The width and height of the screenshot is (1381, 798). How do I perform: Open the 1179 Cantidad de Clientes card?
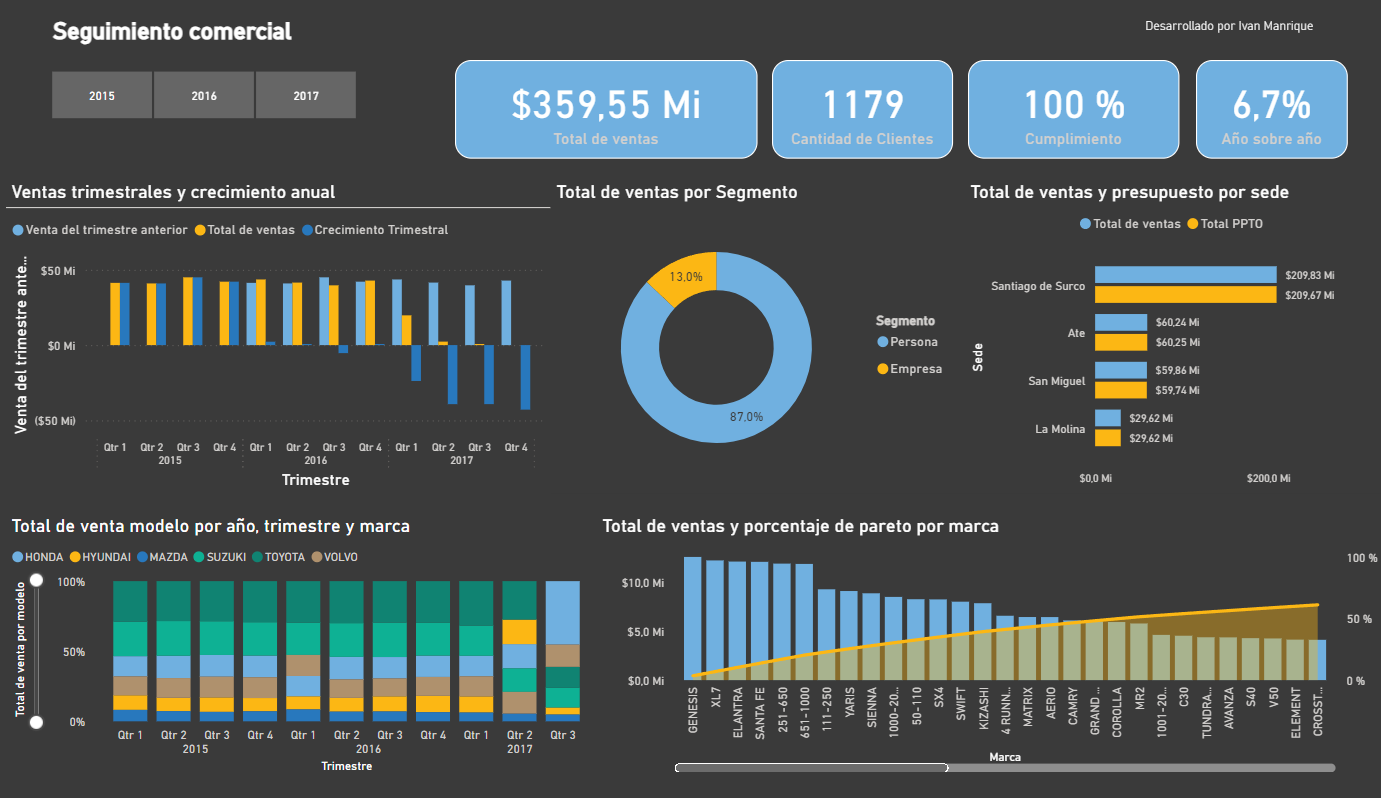point(862,109)
